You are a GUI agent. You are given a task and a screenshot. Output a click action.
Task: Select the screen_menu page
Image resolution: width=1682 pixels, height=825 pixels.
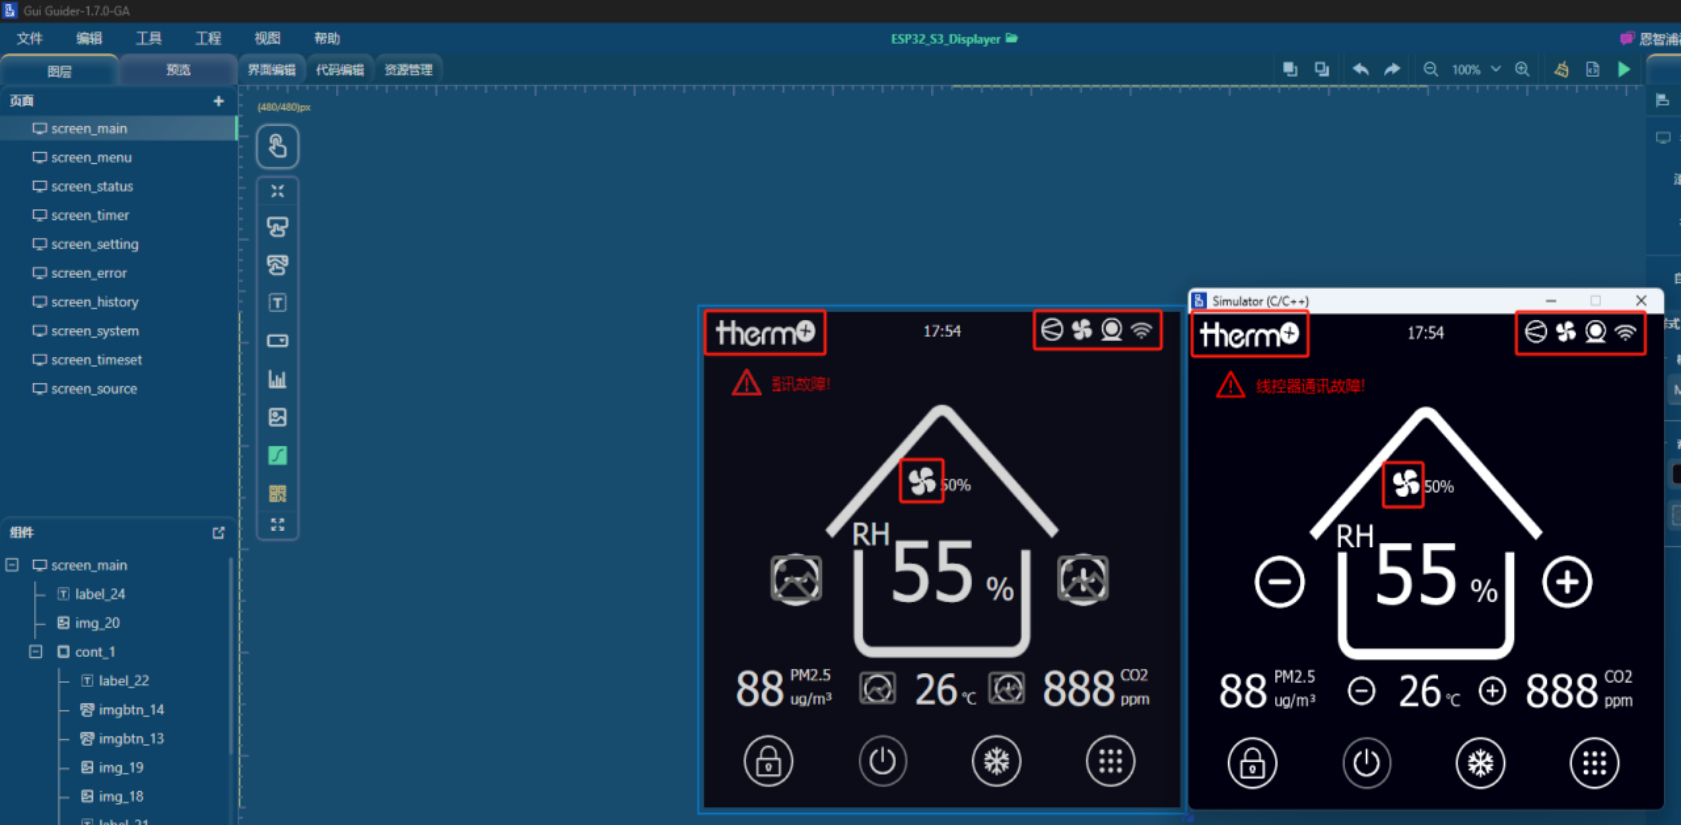(x=118, y=158)
